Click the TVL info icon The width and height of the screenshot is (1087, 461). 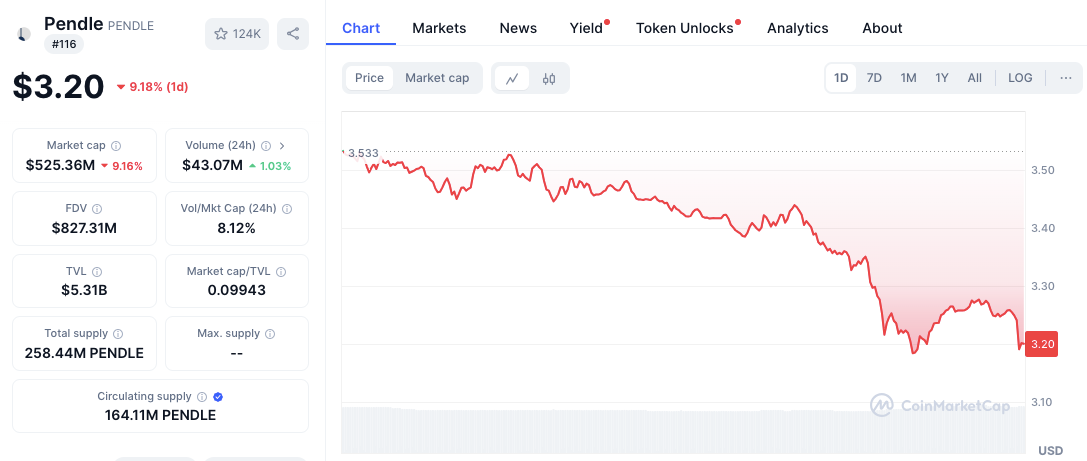[x=96, y=272]
